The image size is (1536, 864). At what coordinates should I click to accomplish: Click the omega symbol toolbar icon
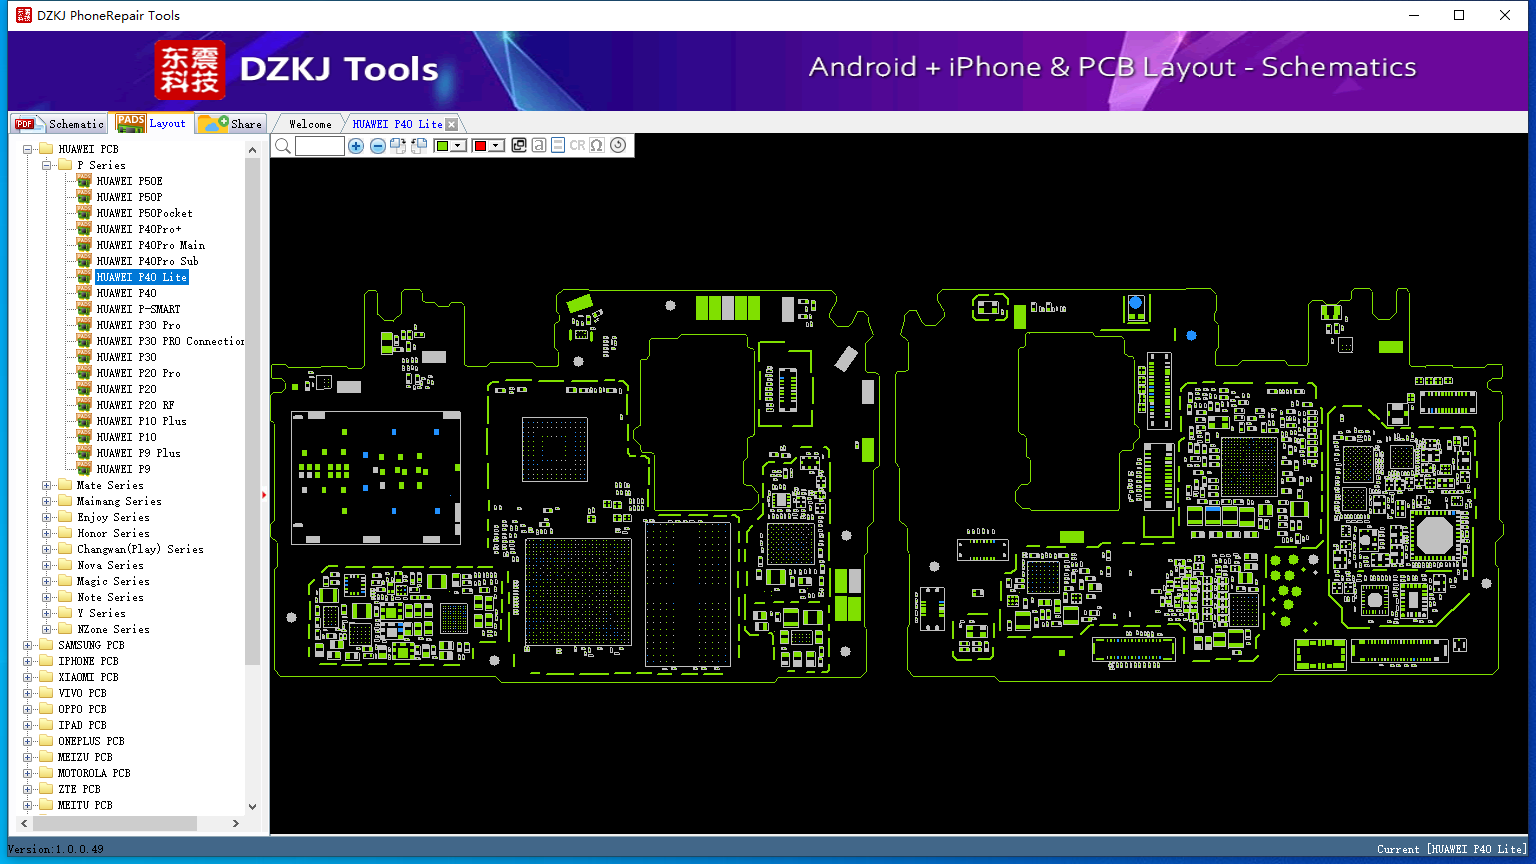click(x=597, y=146)
